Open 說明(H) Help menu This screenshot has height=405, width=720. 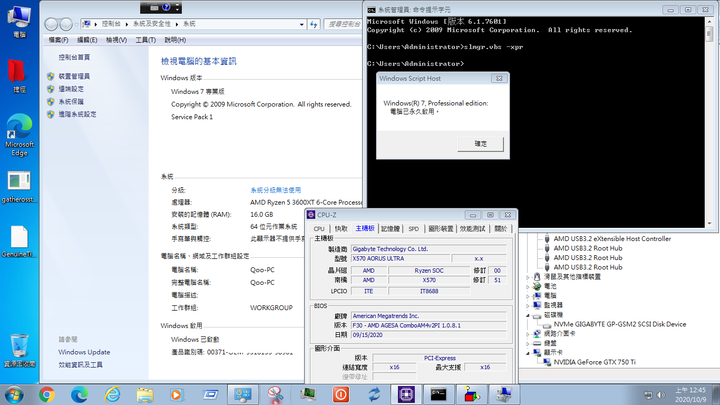175,40
